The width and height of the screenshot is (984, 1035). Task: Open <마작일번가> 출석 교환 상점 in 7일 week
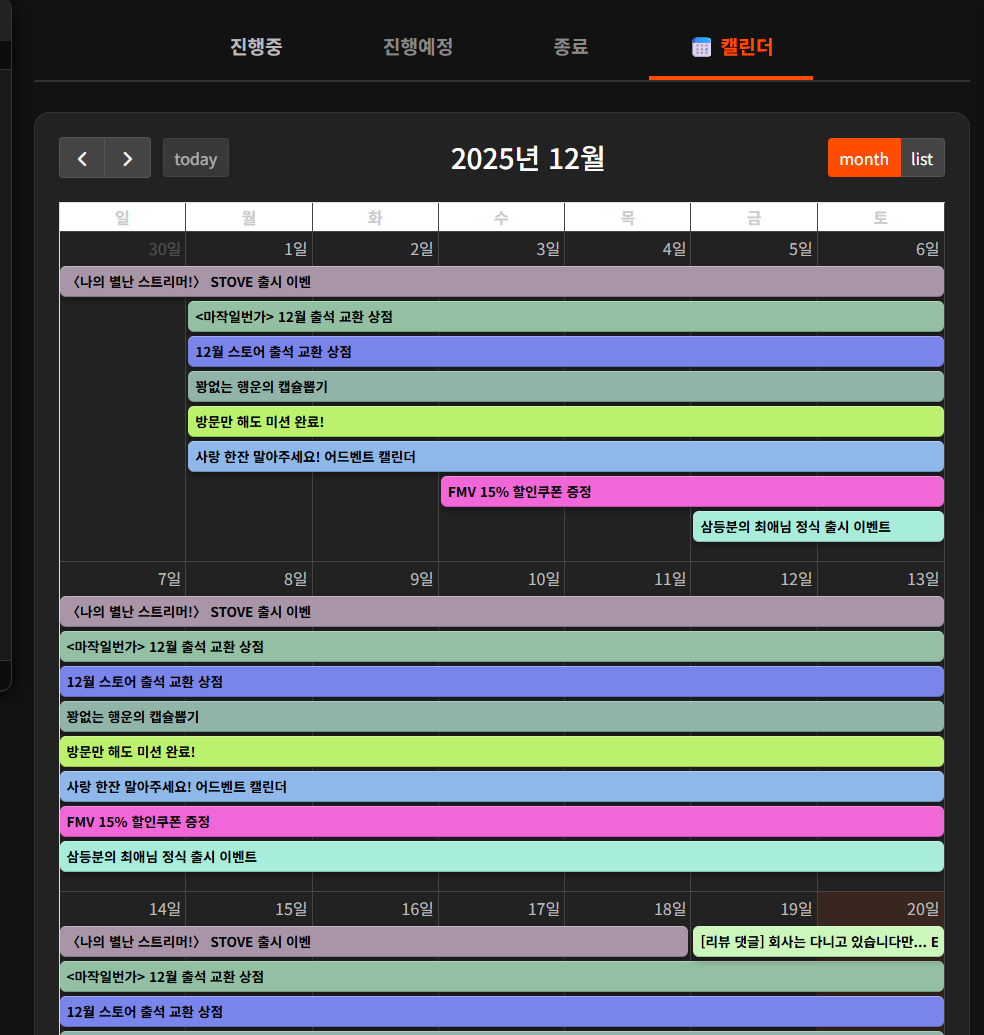(501, 646)
